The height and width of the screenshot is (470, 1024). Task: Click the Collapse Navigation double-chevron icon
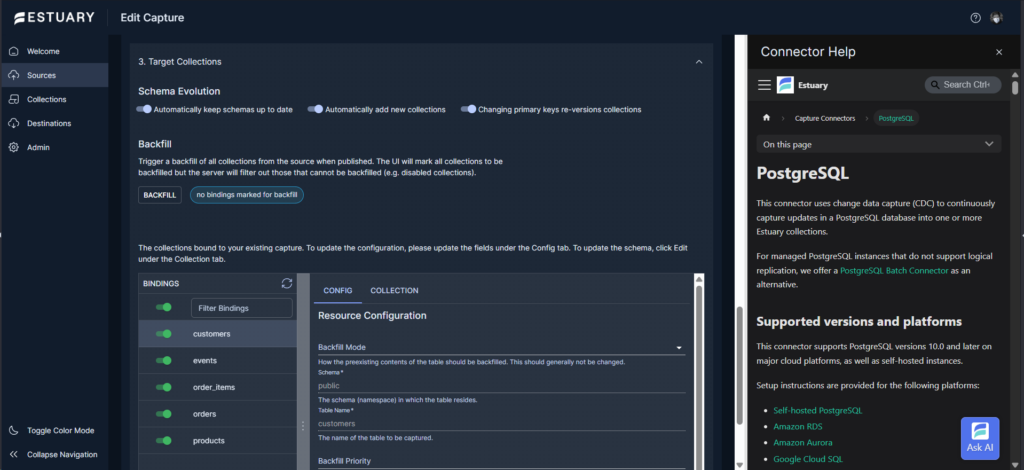click(14, 454)
